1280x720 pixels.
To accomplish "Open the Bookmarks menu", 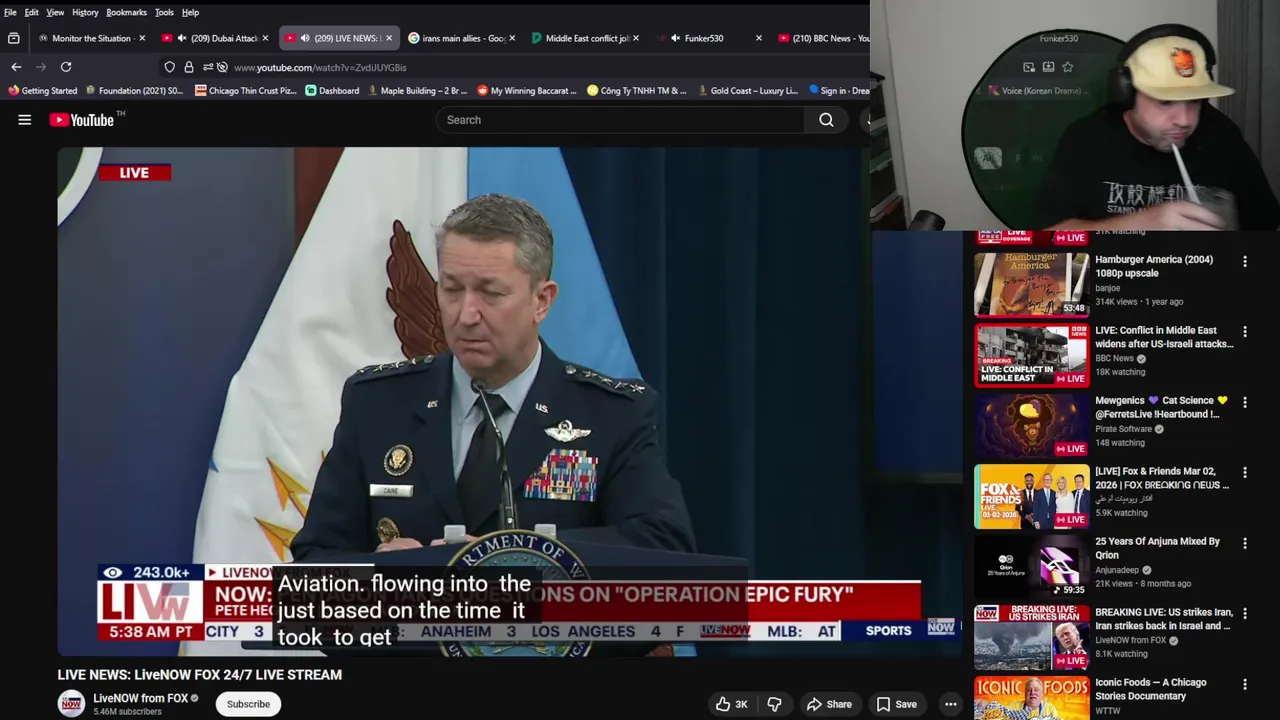I will (126, 12).
